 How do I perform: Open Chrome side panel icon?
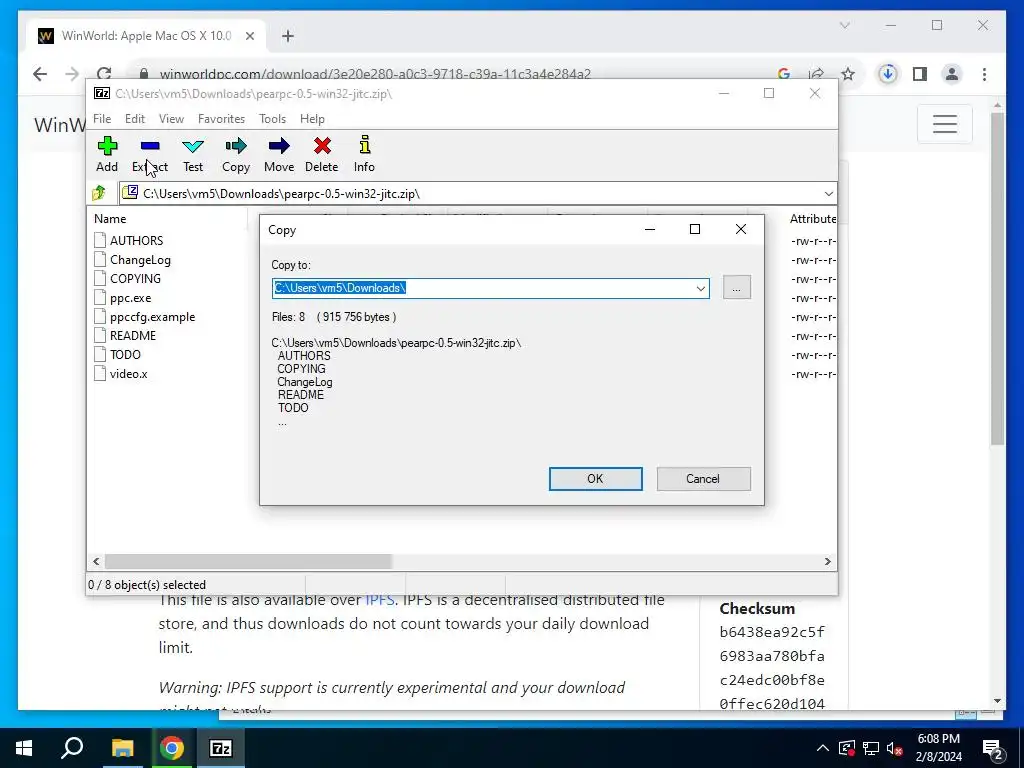pos(920,74)
